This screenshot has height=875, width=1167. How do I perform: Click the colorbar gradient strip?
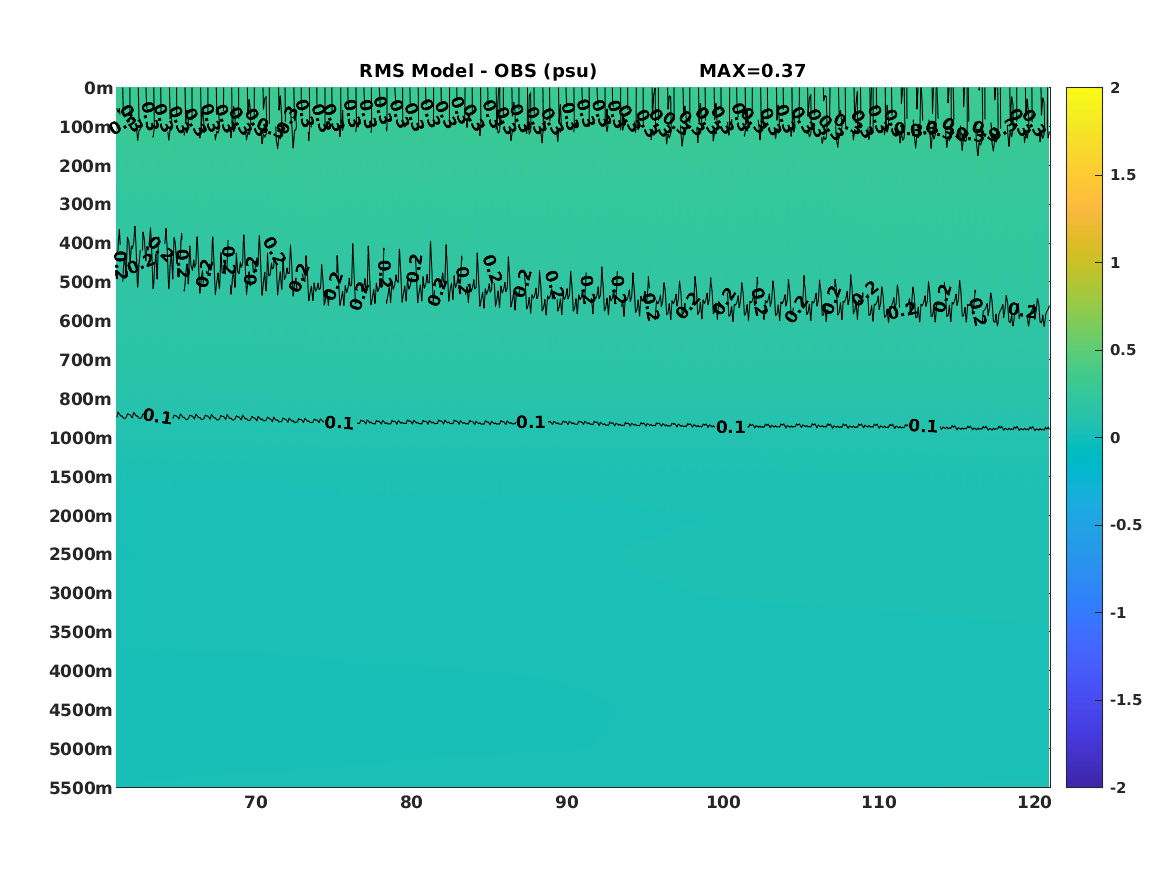point(1084,438)
